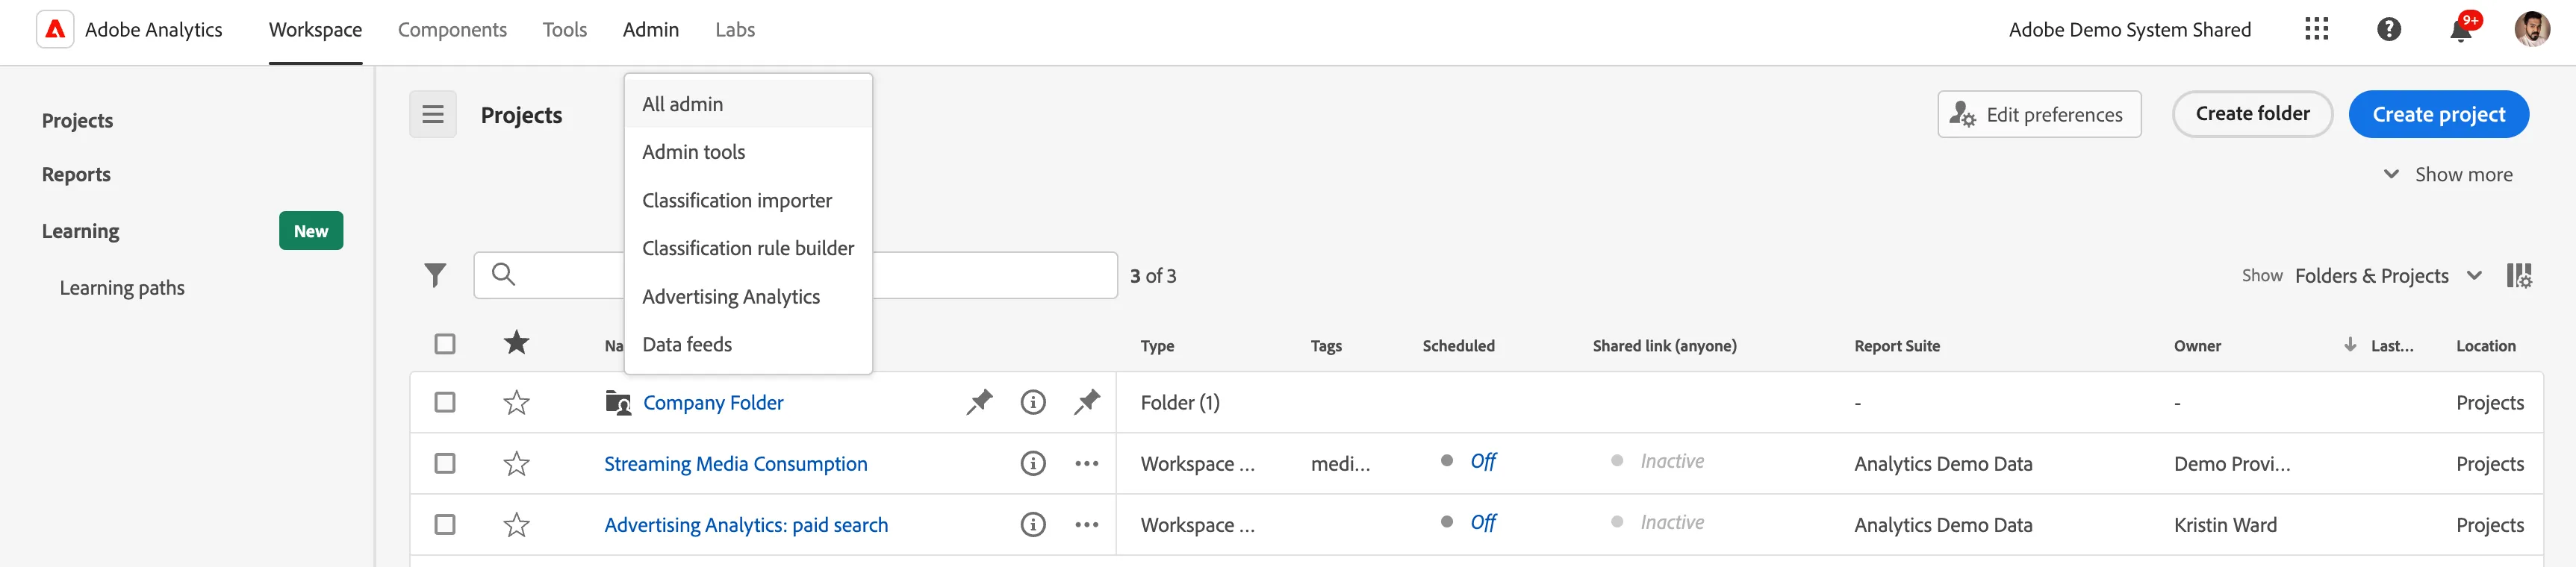Image resolution: width=2576 pixels, height=567 pixels.
Task: Tick the select-all checkbox in table header
Action: 445,344
